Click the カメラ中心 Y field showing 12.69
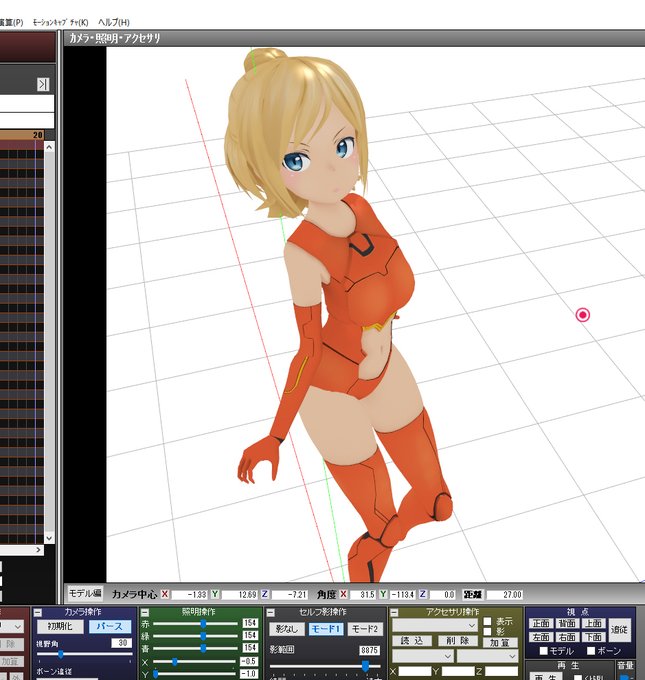 coord(240,595)
